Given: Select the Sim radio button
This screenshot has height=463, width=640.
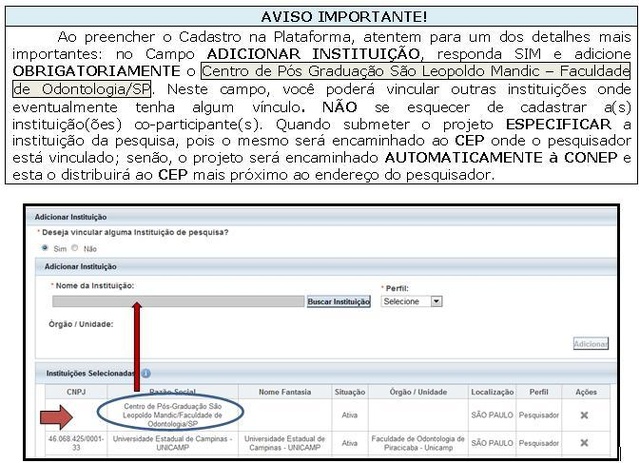Looking at the screenshot, I should 44,247.
